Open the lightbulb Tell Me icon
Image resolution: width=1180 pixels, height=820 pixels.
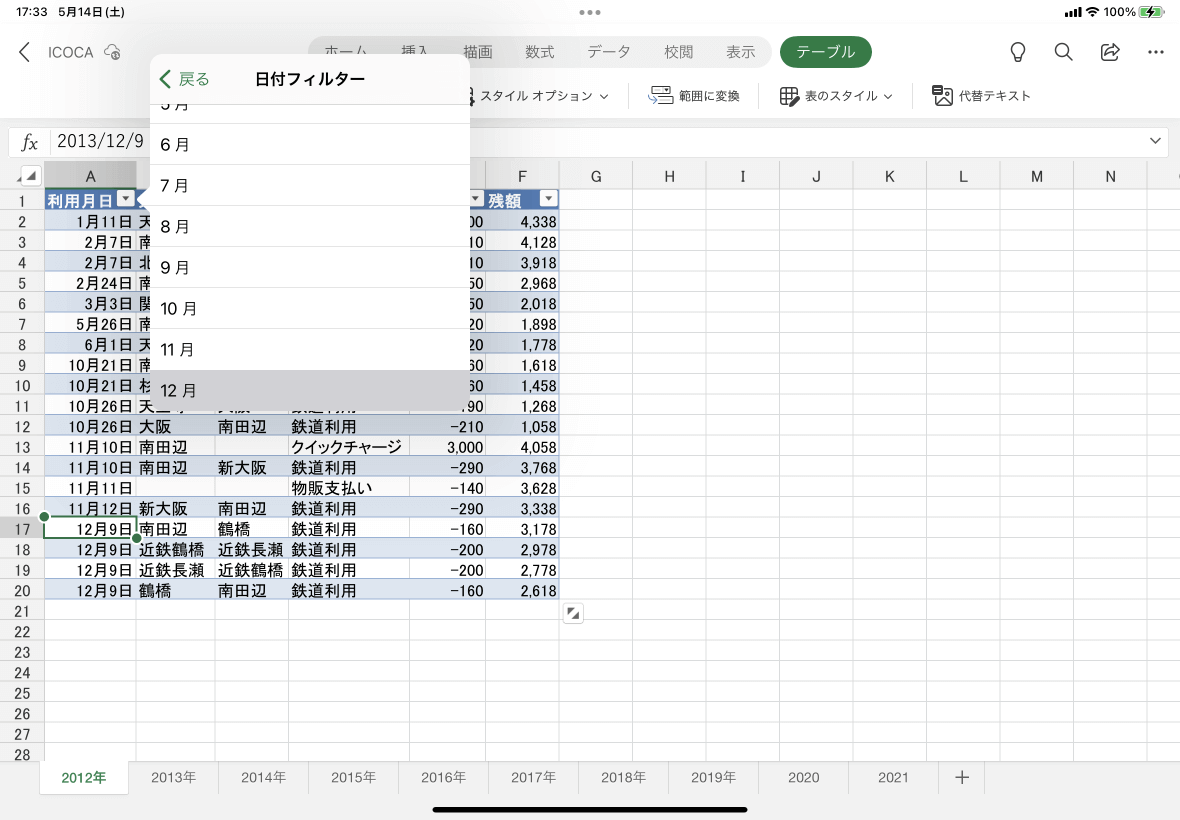pos(1017,52)
